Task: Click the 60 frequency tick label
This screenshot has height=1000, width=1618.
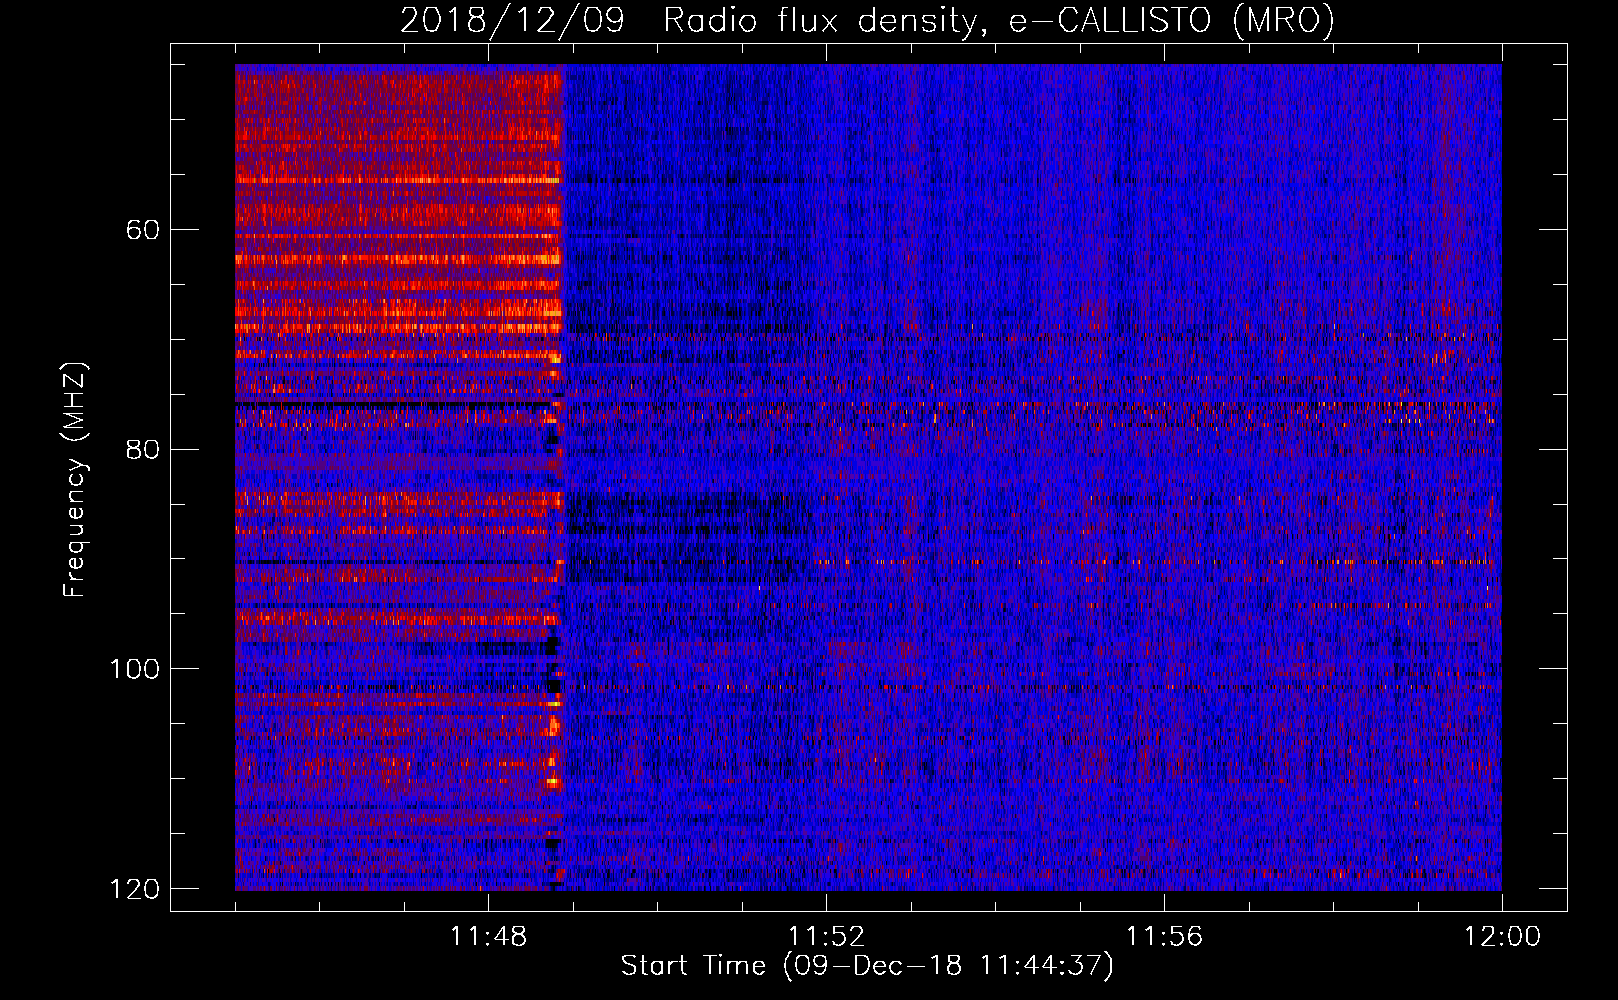Action: (x=143, y=230)
